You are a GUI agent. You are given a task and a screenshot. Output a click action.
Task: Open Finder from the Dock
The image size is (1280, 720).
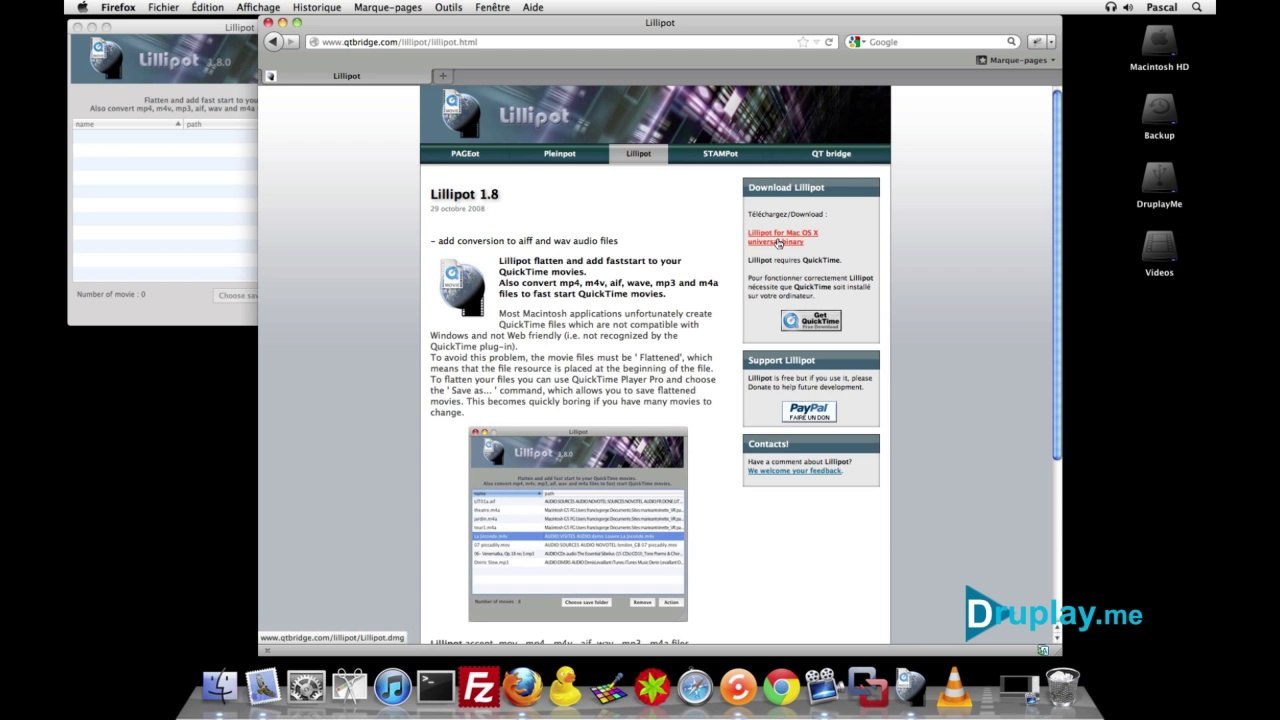[x=220, y=686]
